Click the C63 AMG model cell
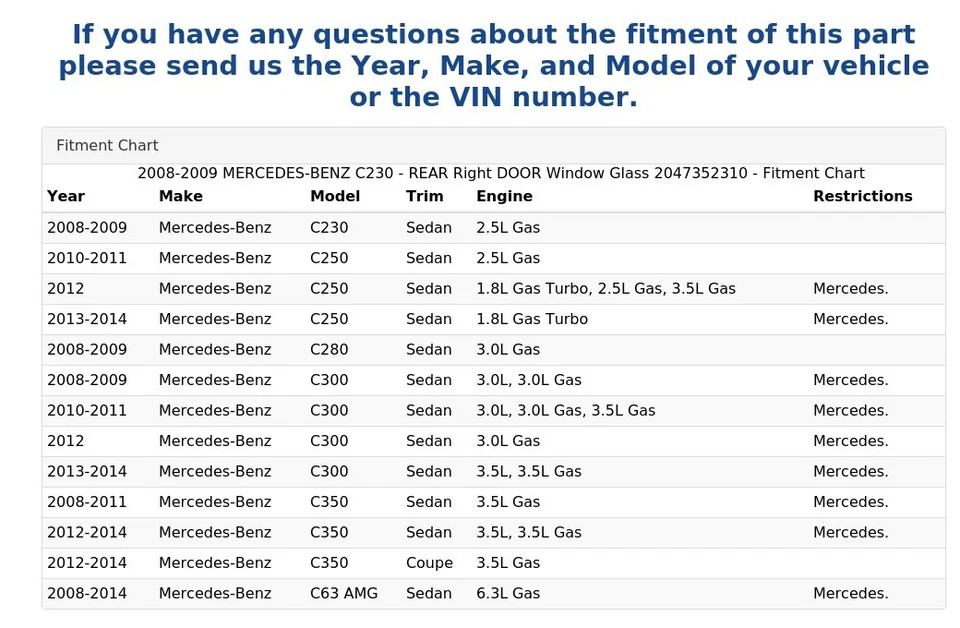 pos(344,593)
